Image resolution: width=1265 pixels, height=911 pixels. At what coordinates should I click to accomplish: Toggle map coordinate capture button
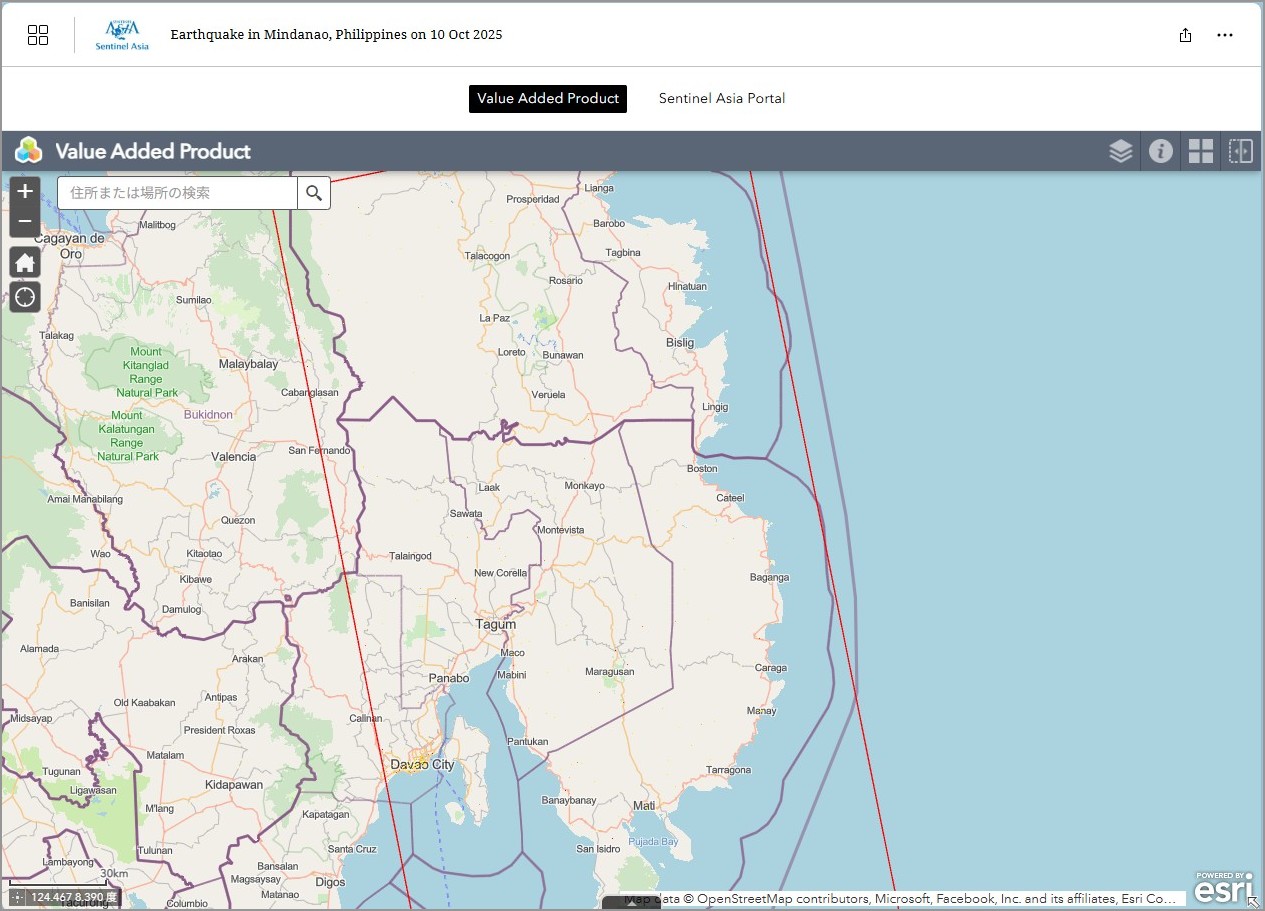click(18, 897)
